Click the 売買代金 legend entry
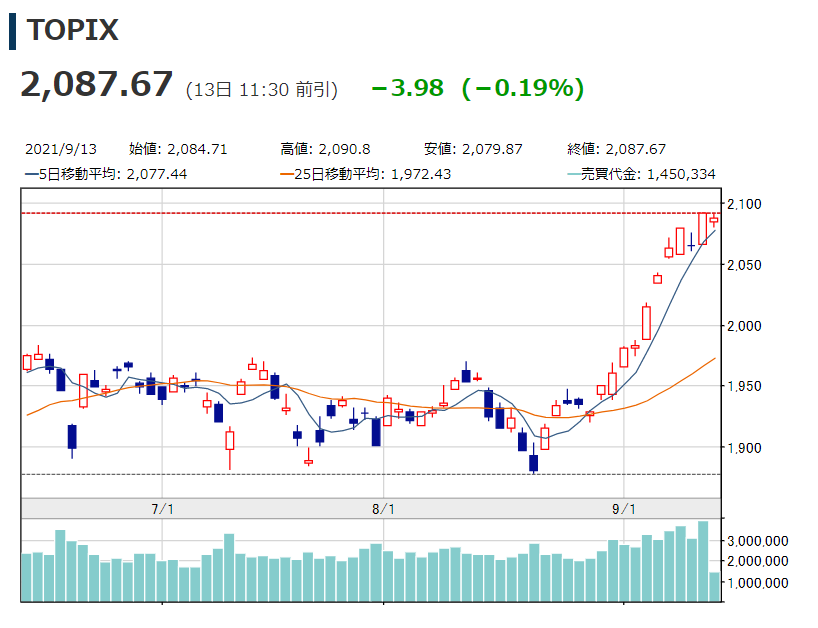Image resolution: width=818 pixels, height=628 pixels. point(641,174)
